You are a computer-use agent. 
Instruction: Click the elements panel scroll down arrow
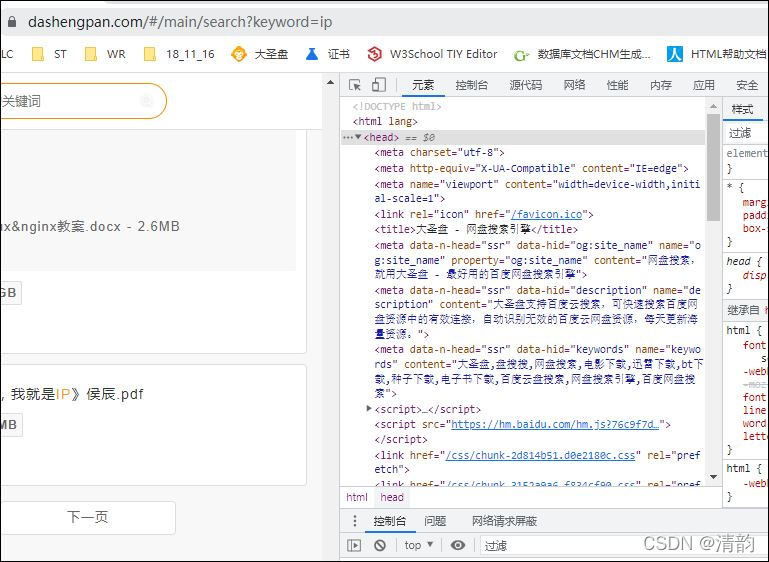(x=713, y=477)
